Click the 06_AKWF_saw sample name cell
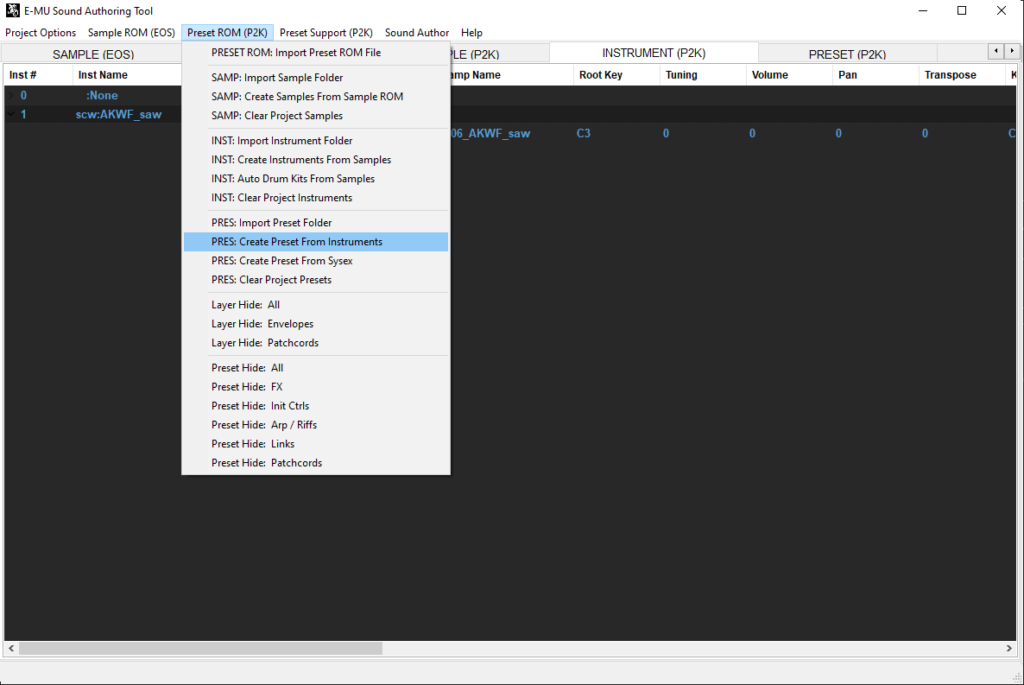Screen dimensions: 1024x685 click(x=490, y=133)
